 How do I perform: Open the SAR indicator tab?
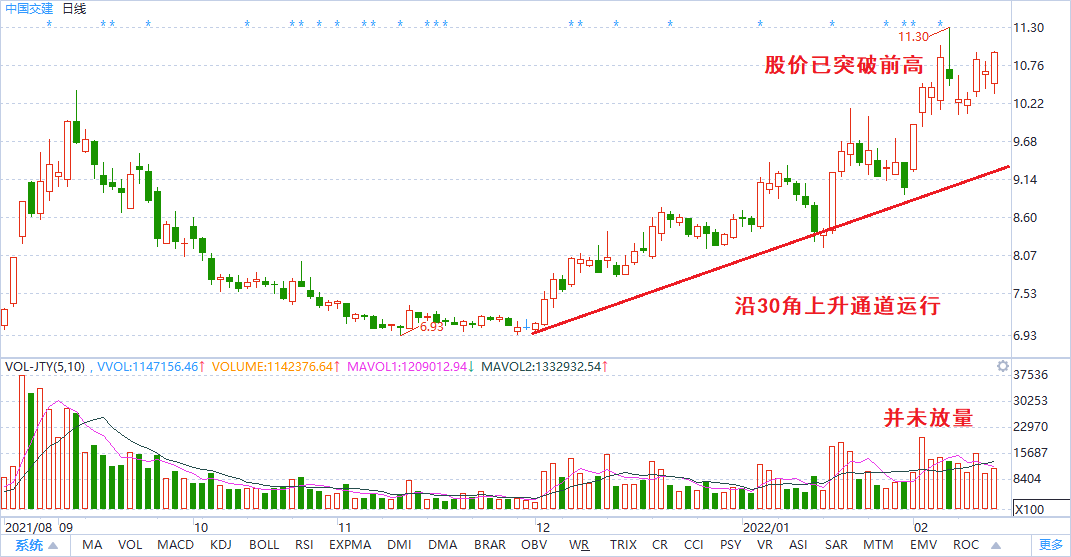(836, 545)
